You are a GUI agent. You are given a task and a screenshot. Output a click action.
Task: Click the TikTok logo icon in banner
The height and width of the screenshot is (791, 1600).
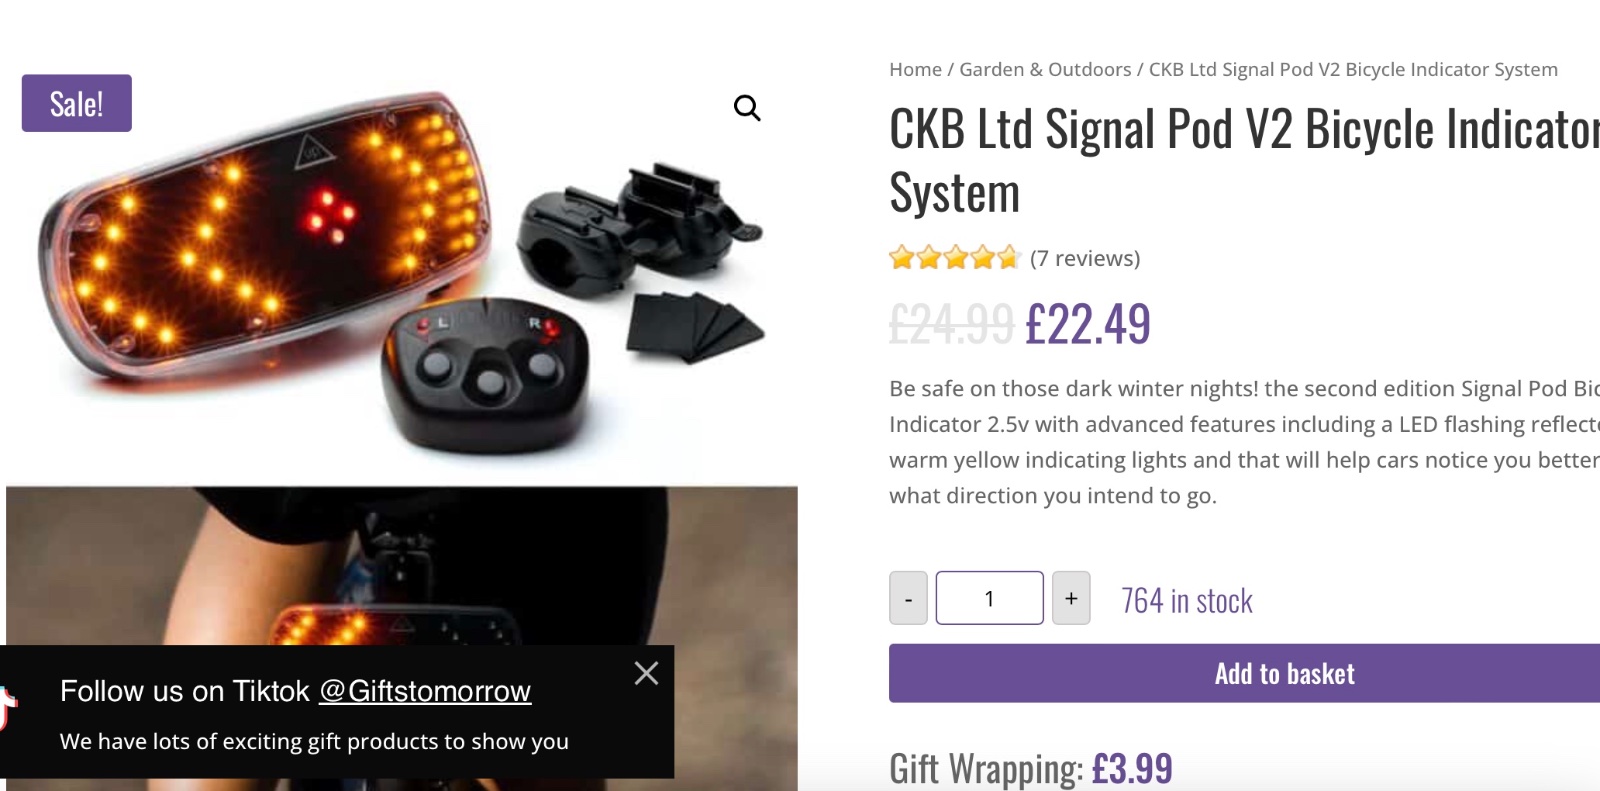click(x=8, y=709)
